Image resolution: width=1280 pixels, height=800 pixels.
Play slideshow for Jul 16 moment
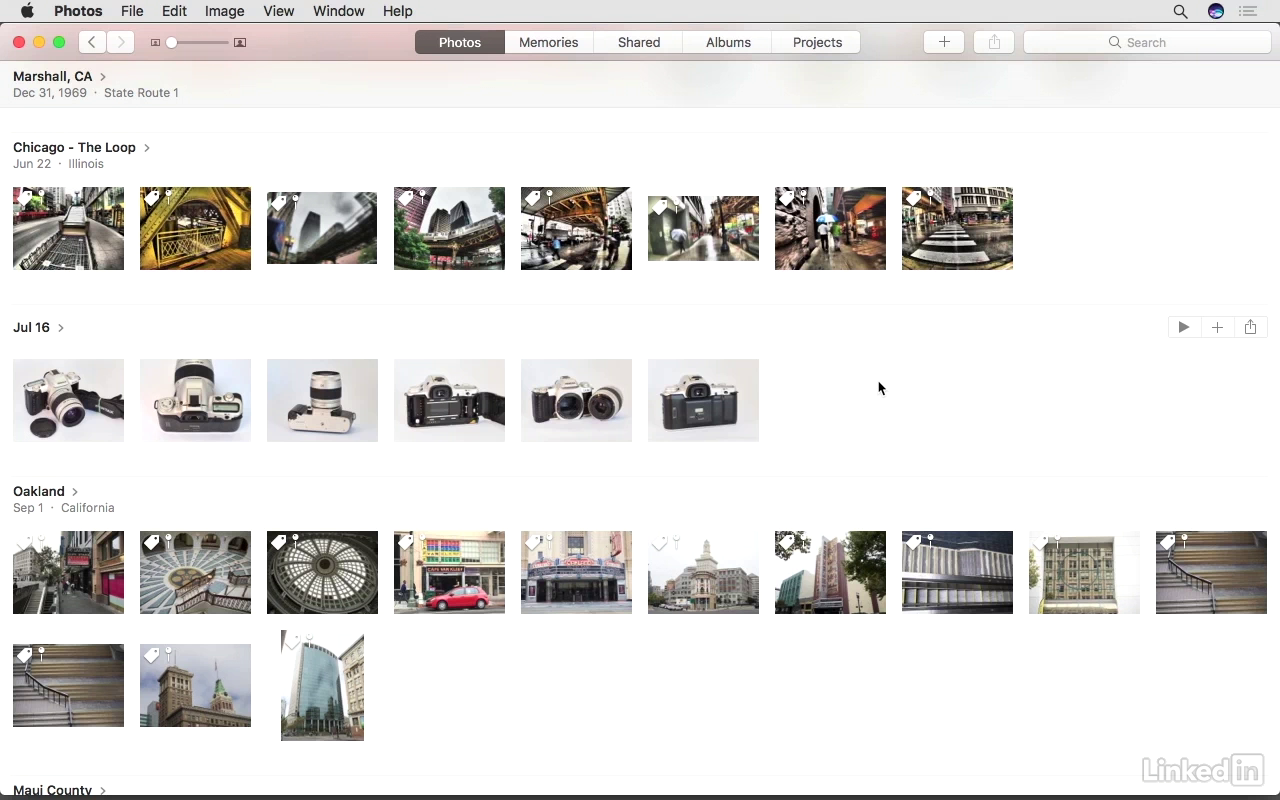(1184, 327)
